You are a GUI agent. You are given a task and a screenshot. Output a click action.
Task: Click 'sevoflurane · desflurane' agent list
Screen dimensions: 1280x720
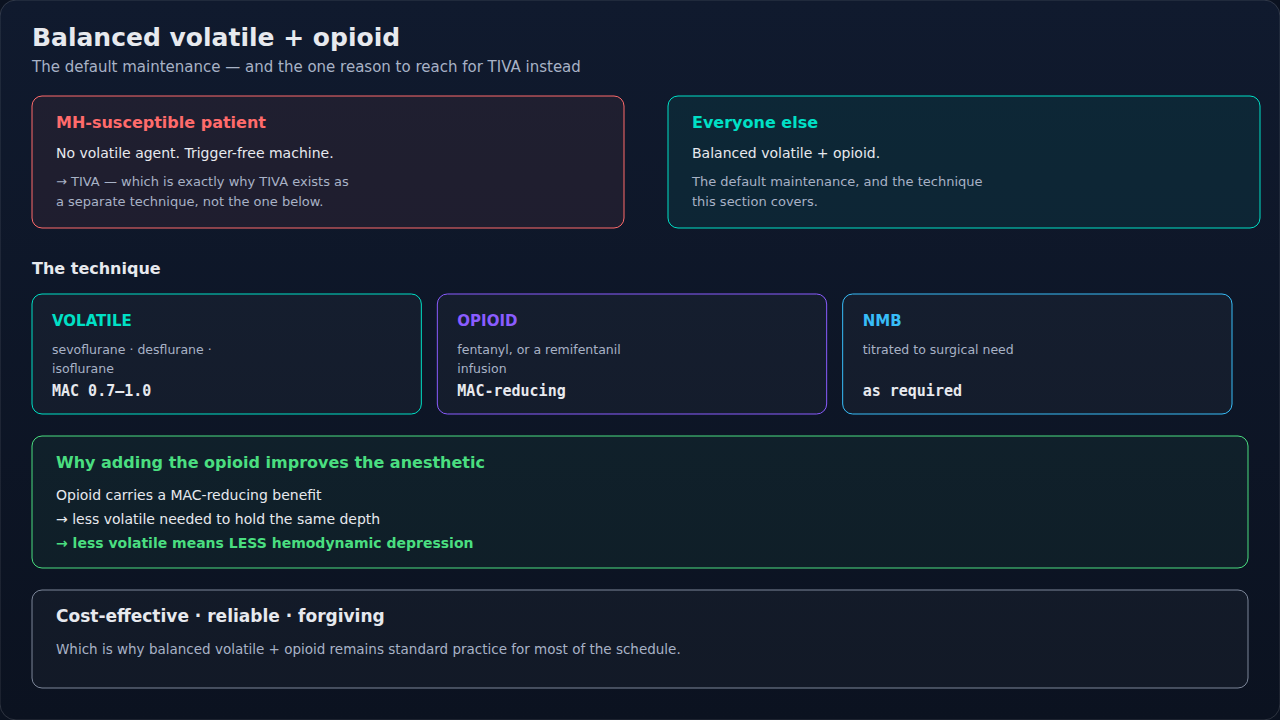[x=132, y=359]
